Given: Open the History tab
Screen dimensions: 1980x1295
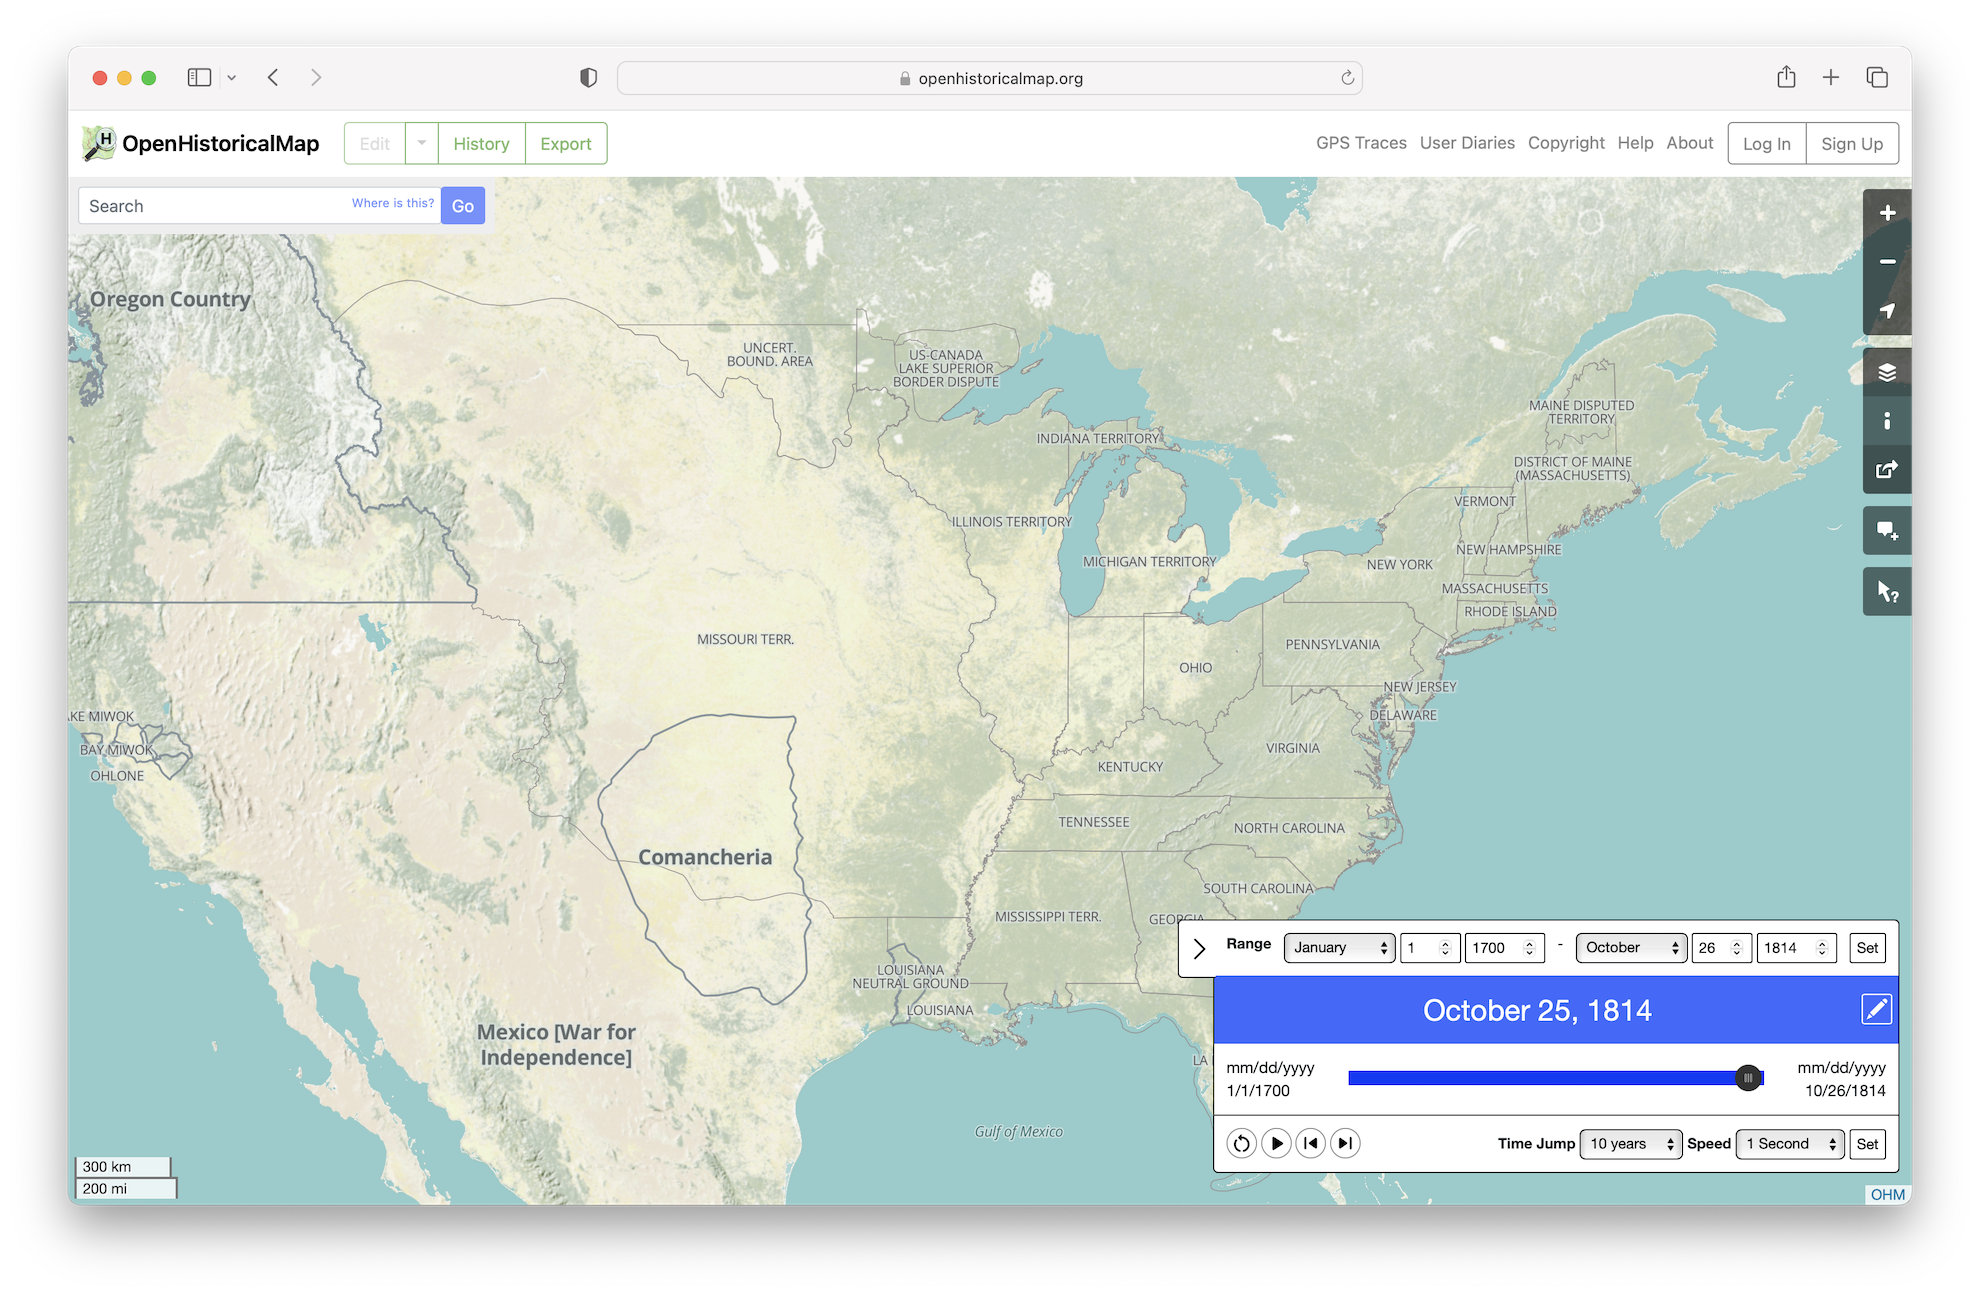Looking at the screenshot, I should (481, 144).
